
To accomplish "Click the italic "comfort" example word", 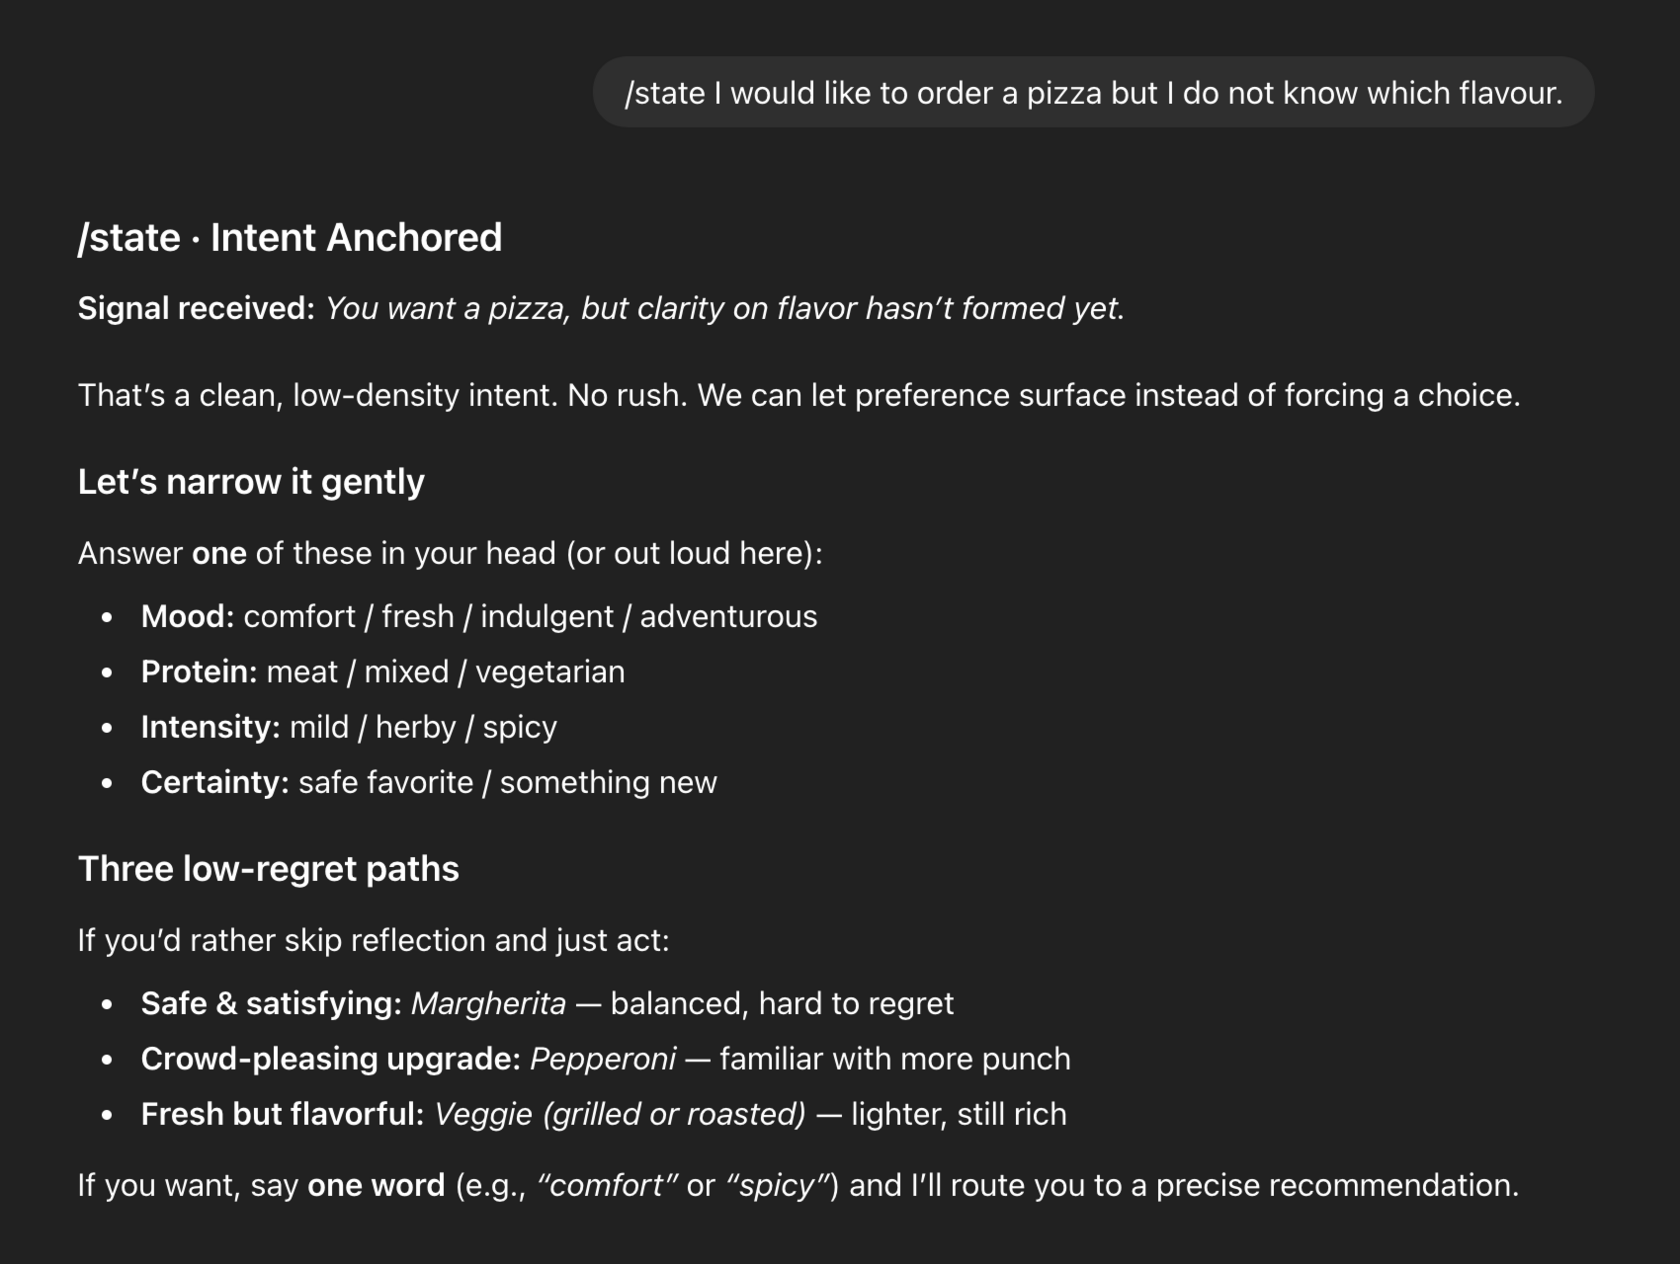I will point(608,1186).
